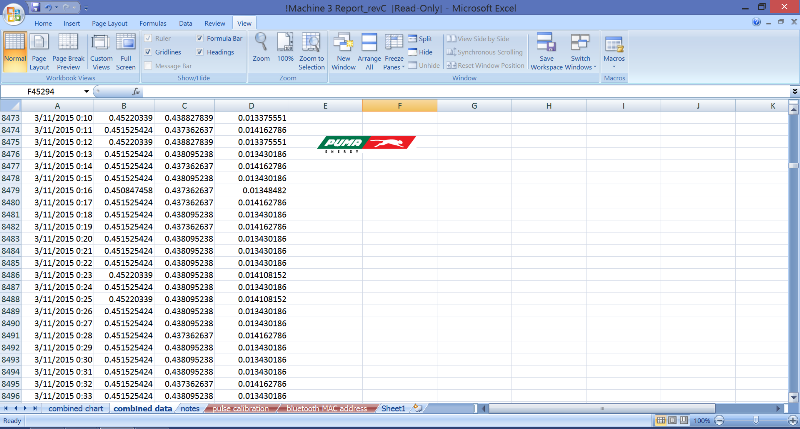Switch to Normal workbook view
This screenshot has width=800, height=429.
tap(15, 52)
